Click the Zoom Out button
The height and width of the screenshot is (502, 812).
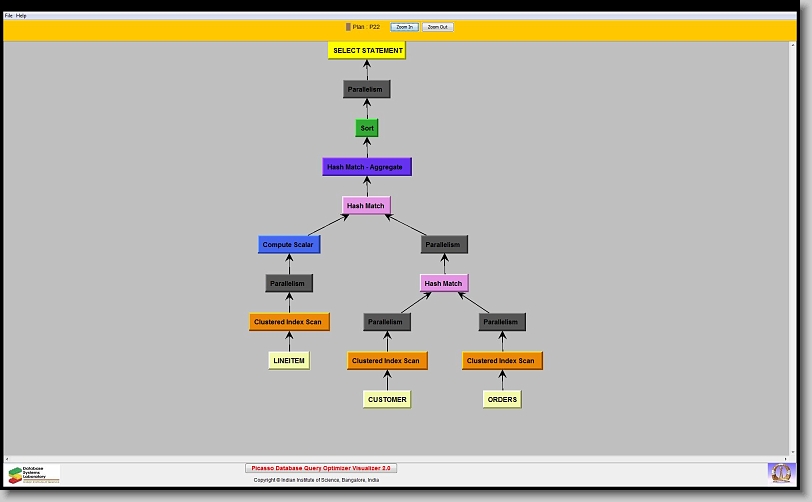click(437, 27)
